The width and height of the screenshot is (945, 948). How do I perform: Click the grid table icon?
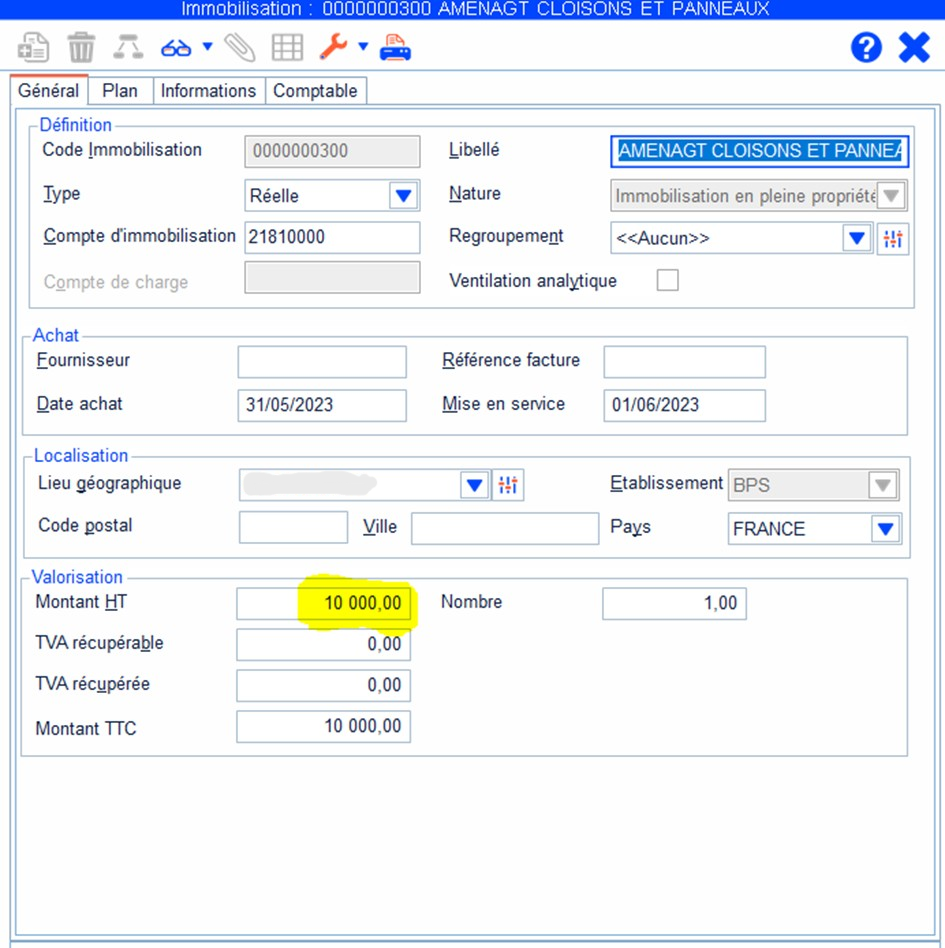point(287,47)
